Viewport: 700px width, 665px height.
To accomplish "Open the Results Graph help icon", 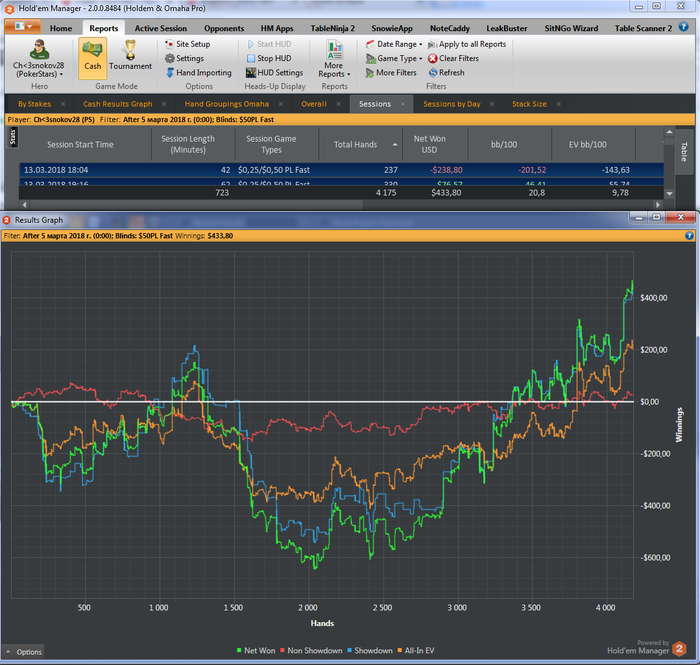I will pyautogui.click(x=689, y=236).
